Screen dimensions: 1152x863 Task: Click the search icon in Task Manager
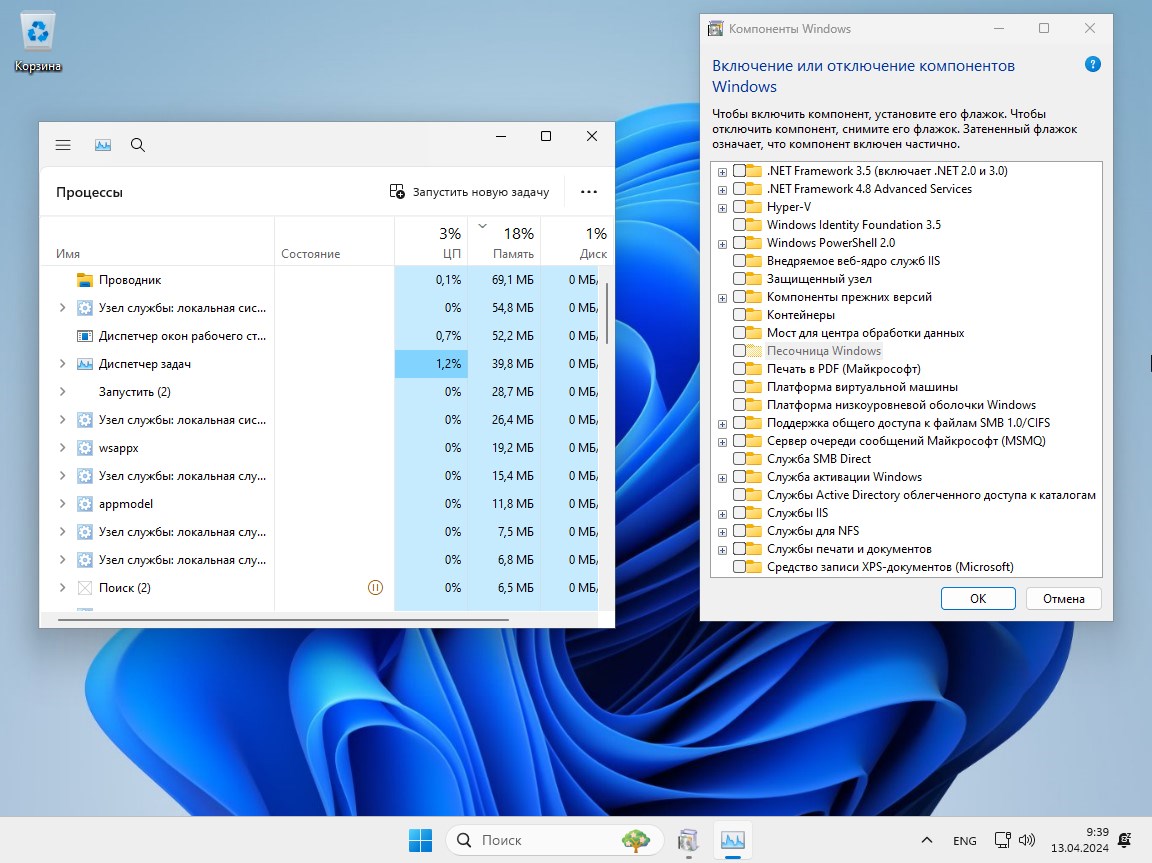(x=138, y=145)
